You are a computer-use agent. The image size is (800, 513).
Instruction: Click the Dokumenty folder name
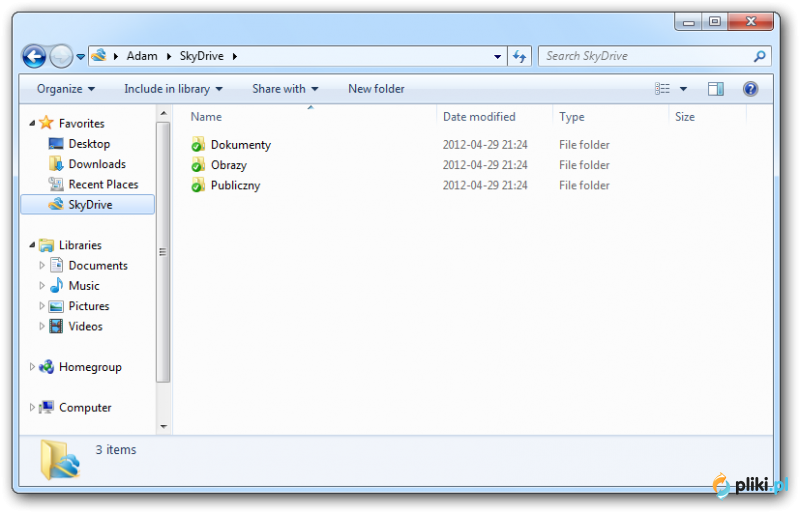(241, 145)
